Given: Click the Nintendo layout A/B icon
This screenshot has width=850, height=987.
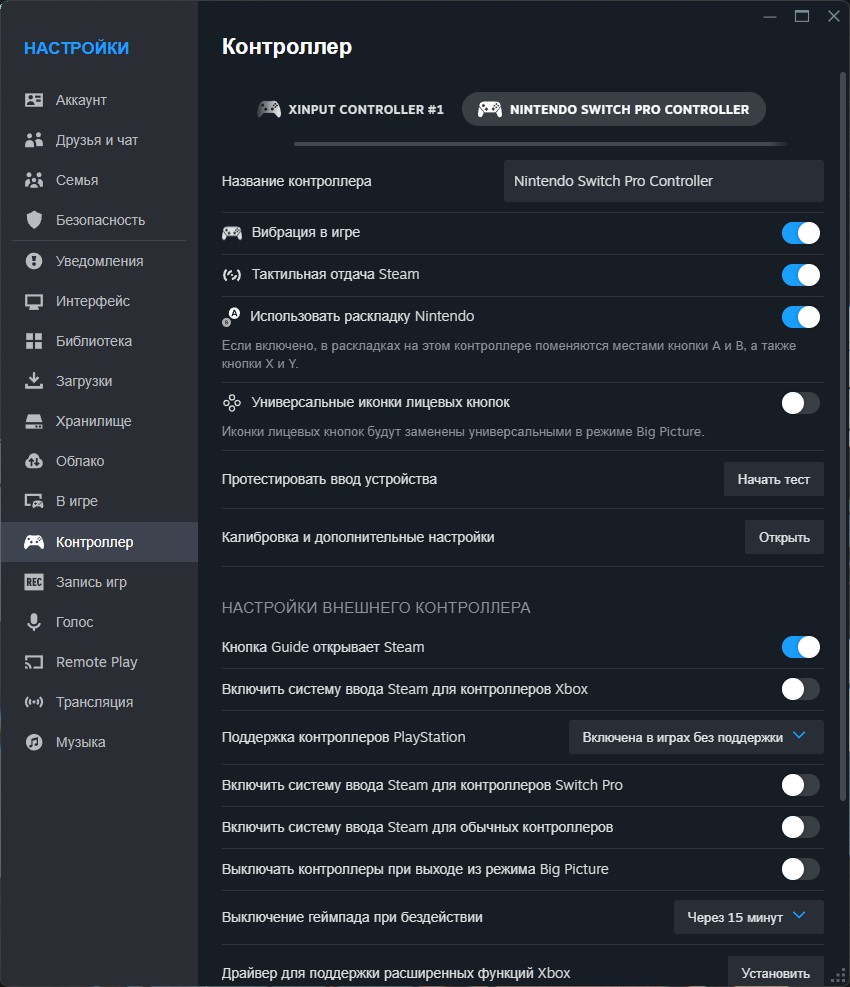Looking at the screenshot, I should [x=231, y=317].
